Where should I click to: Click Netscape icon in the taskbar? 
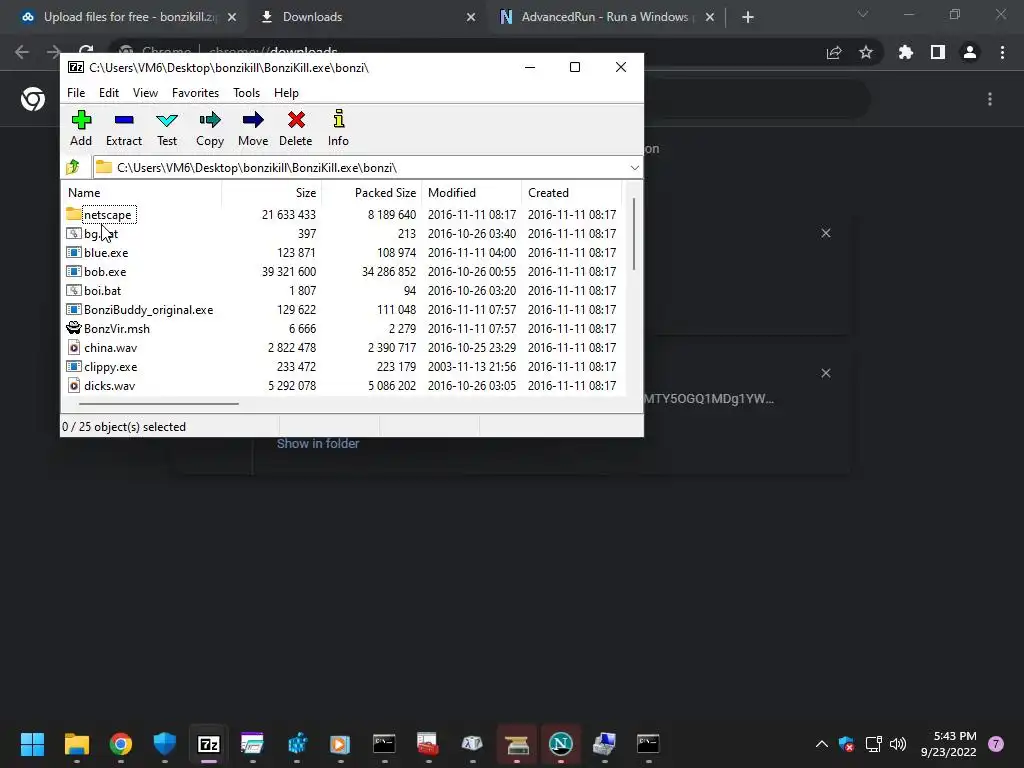tap(560, 743)
